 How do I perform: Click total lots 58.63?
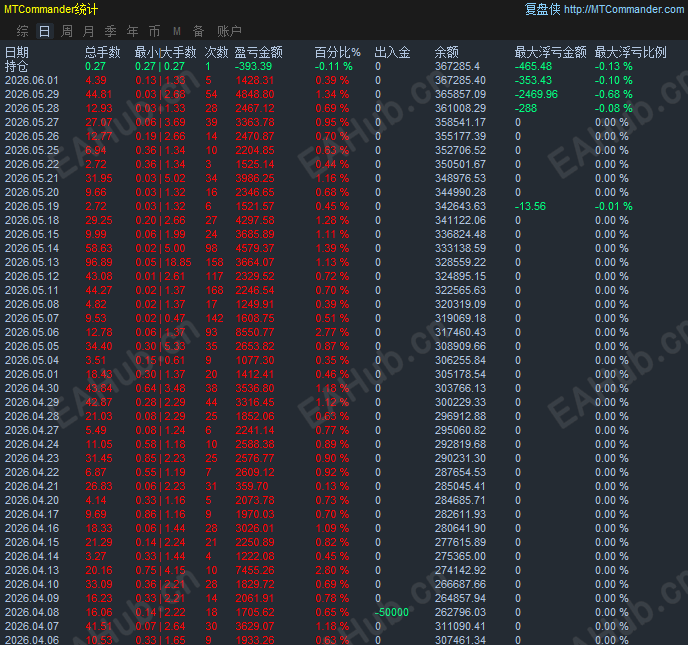(x=99, y=248)
